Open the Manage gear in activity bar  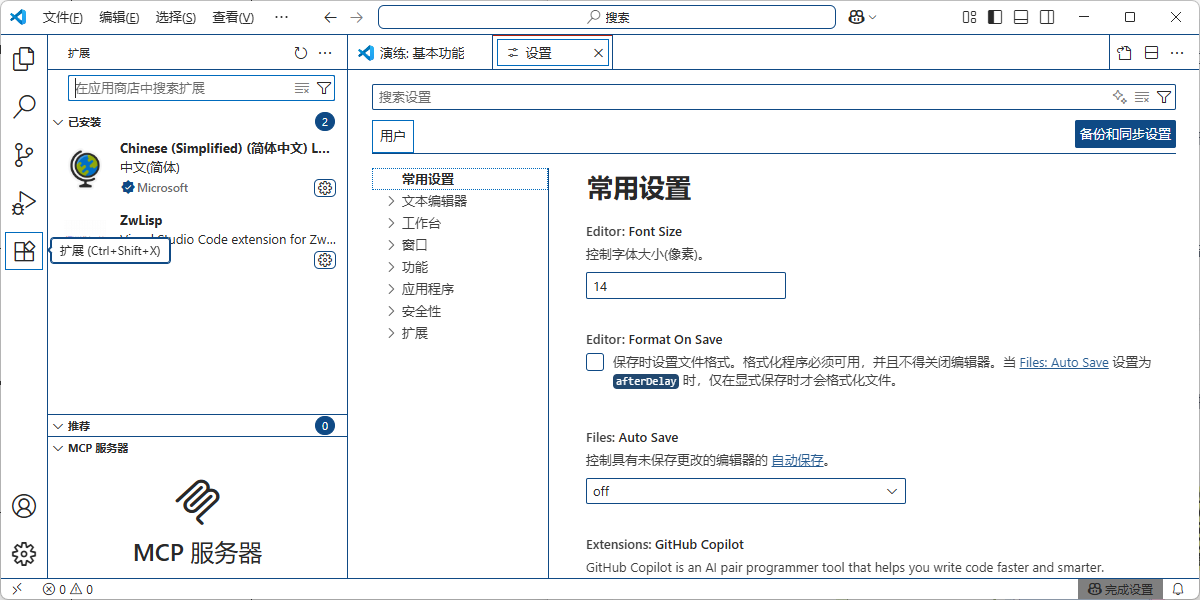tap(24, 553)
